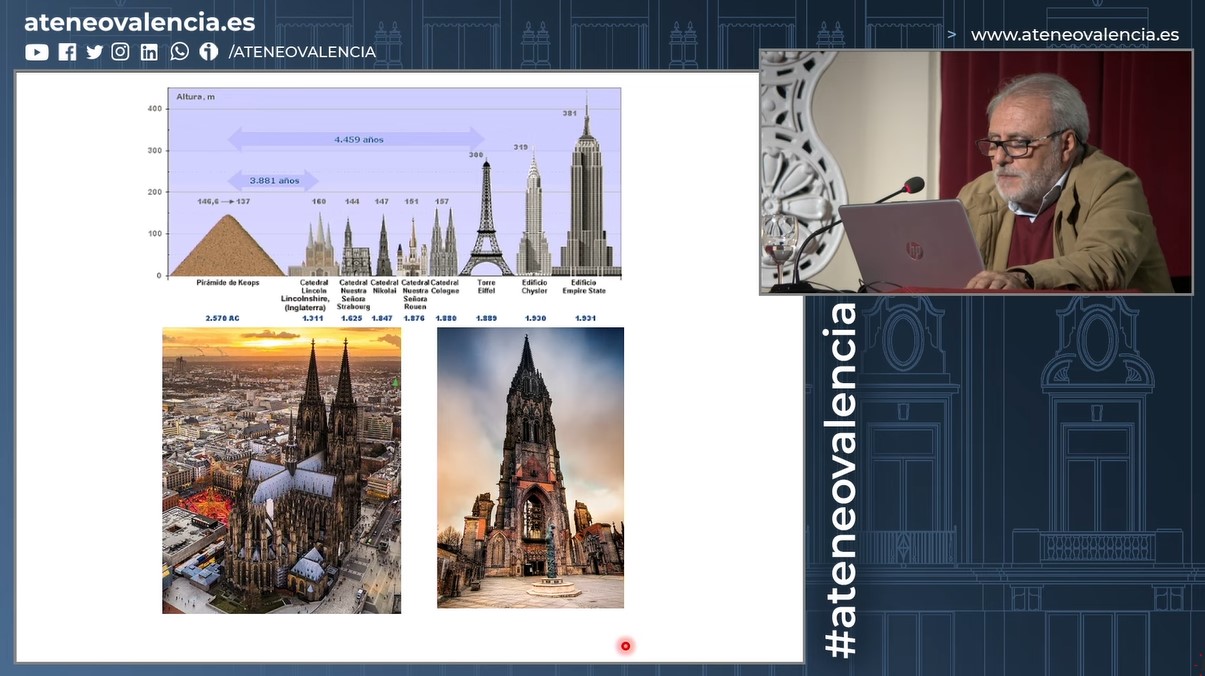Click the WhatsApp icon

click(x=179, y=52)
